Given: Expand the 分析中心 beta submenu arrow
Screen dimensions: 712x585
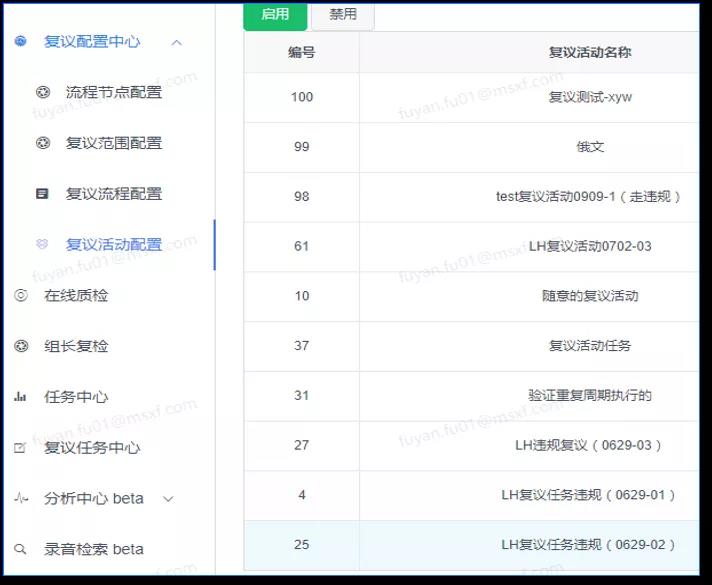Looking at the screenshot, I should (168, 498).
